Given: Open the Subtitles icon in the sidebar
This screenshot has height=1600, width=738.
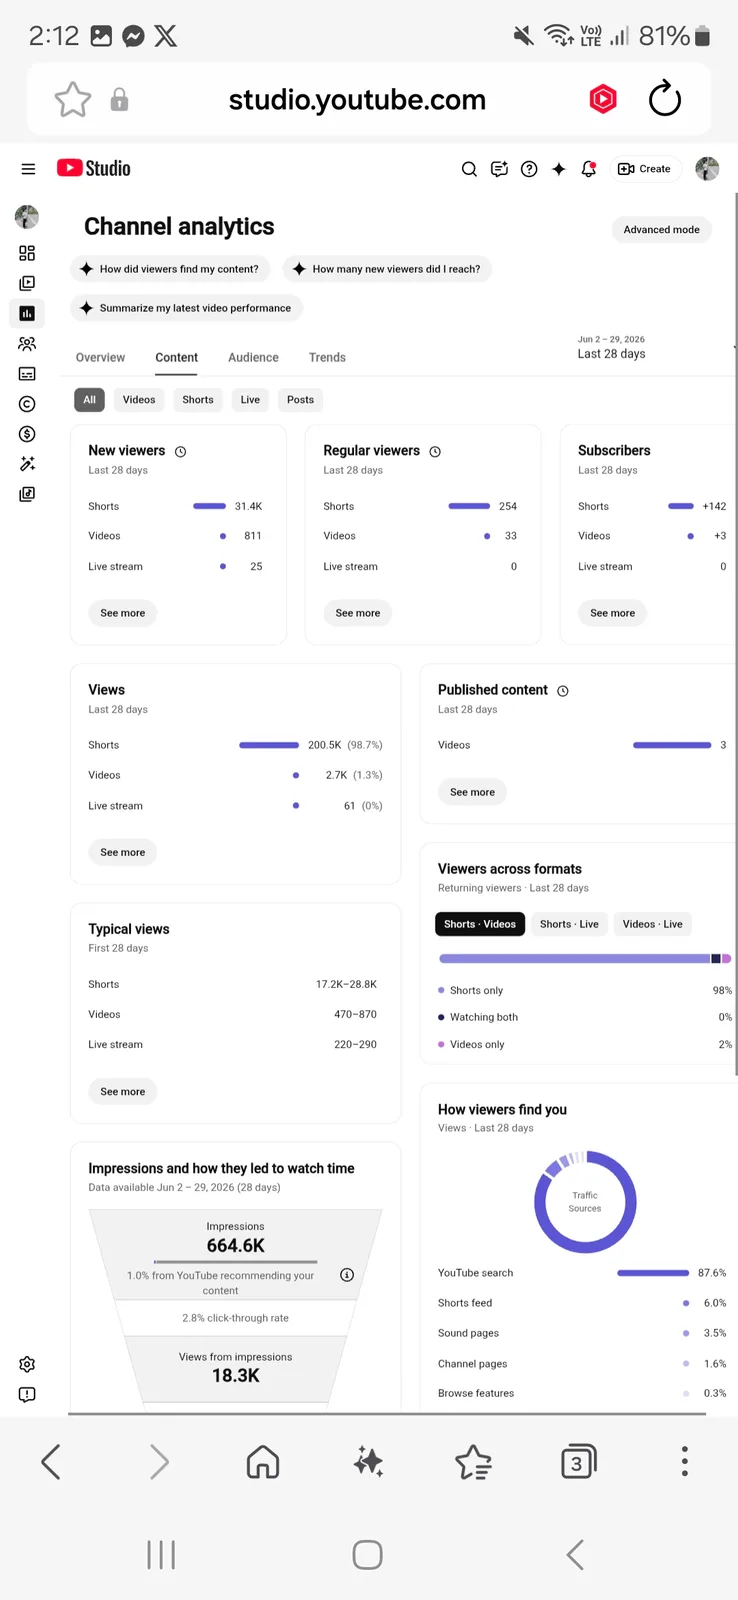Looking at the screenshot, I should [27, 374].
